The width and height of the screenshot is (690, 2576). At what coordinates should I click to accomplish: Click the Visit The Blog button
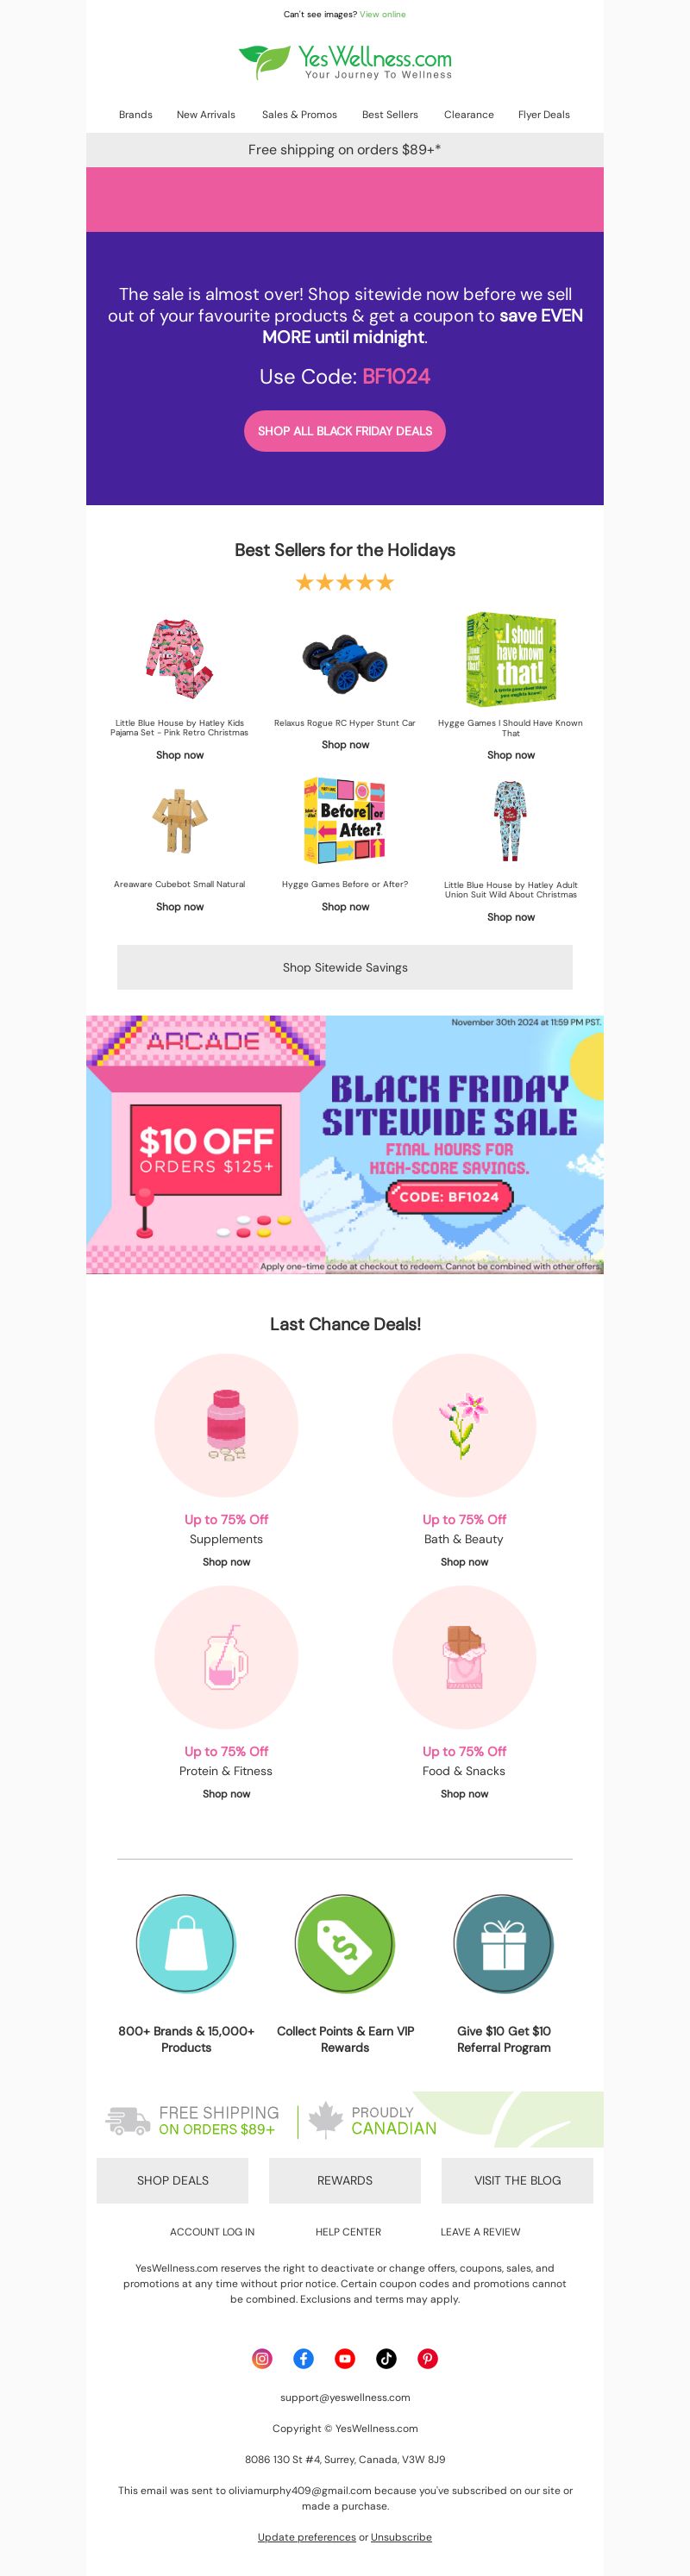tap(517, 2180)
